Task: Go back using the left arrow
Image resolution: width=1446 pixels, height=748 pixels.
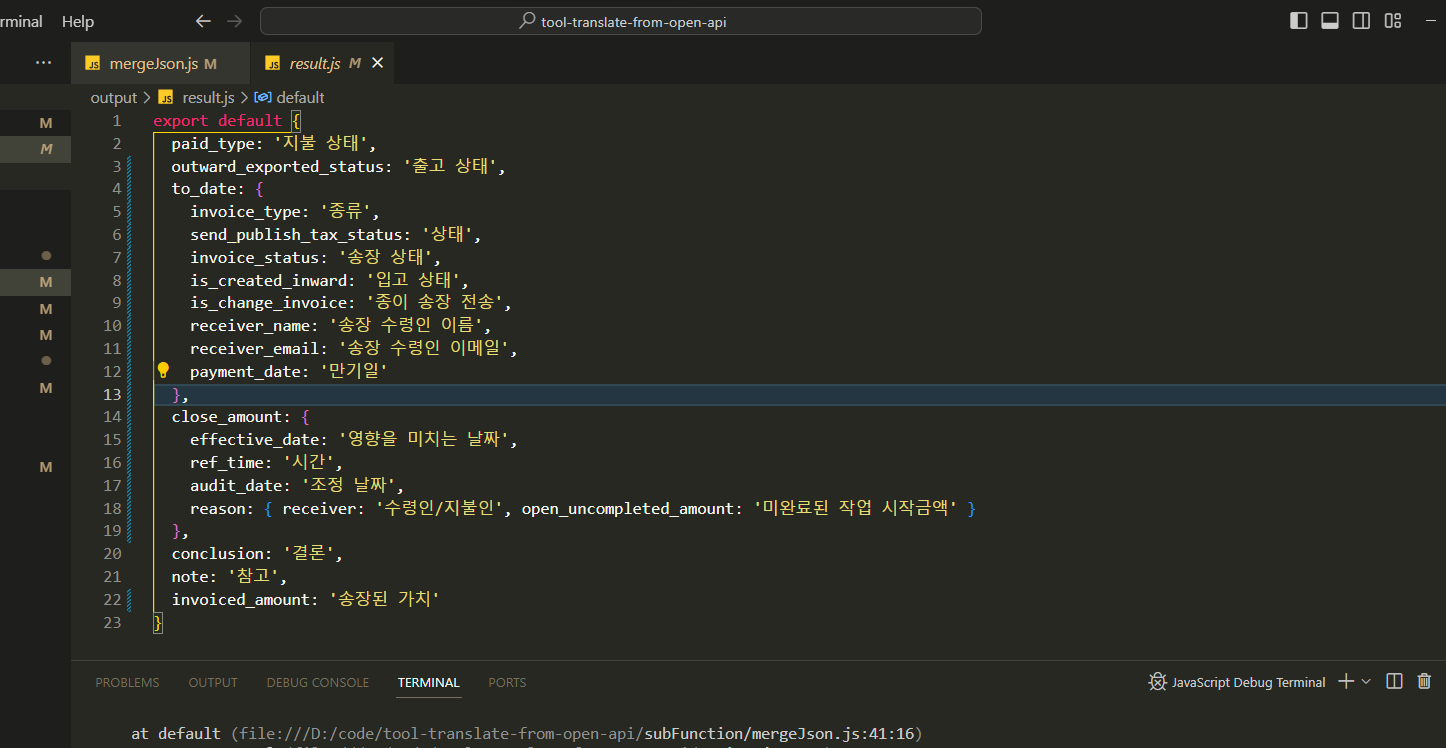Action: point(203,21)
